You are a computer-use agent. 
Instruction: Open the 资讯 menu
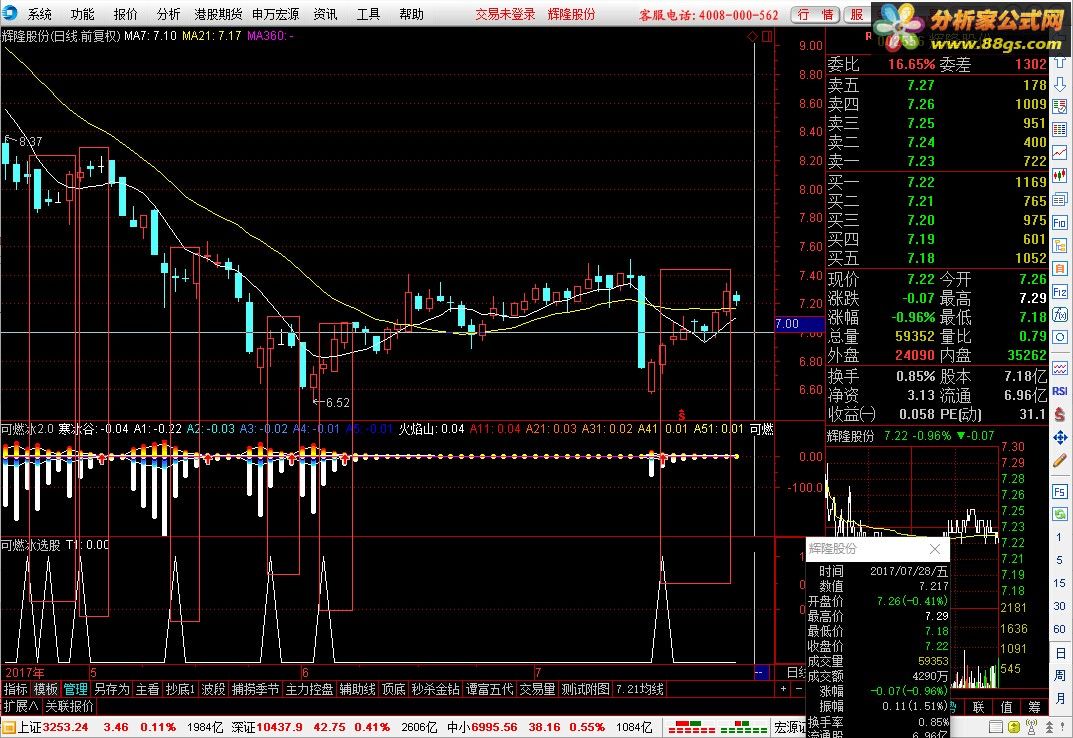(325, 14)
